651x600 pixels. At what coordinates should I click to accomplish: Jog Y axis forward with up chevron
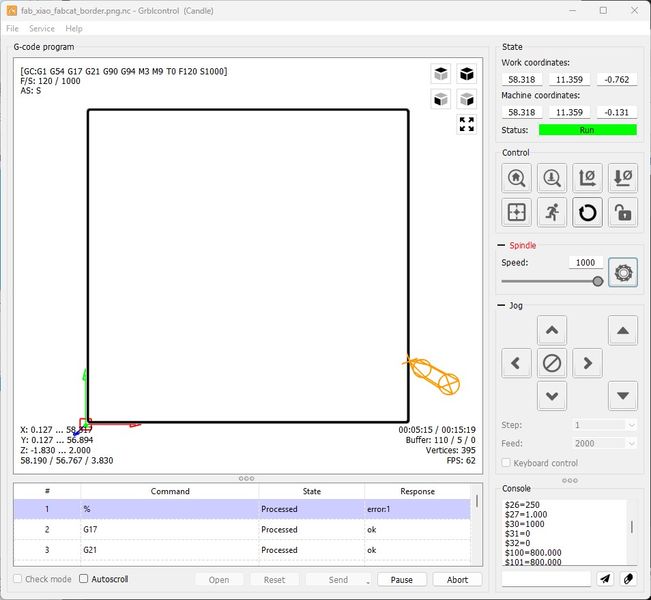(552, 331)
